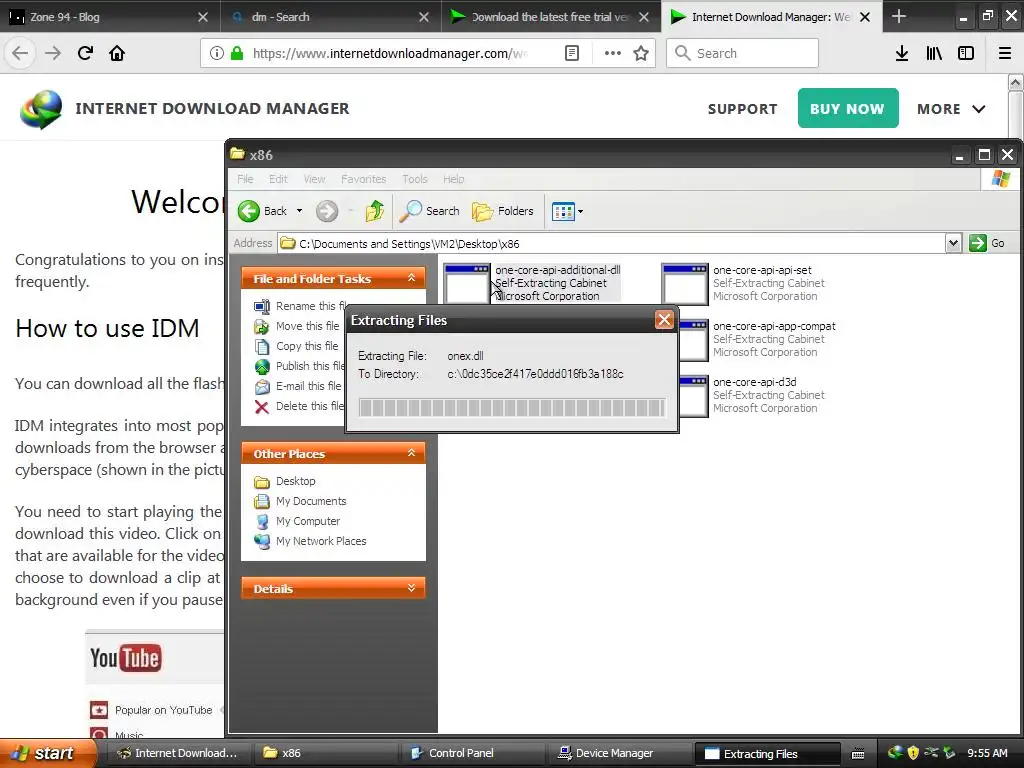Image resolution: width=1024 pixels, height=768 pixels.
Task: Open the Firefox home page
Action: 117,53
